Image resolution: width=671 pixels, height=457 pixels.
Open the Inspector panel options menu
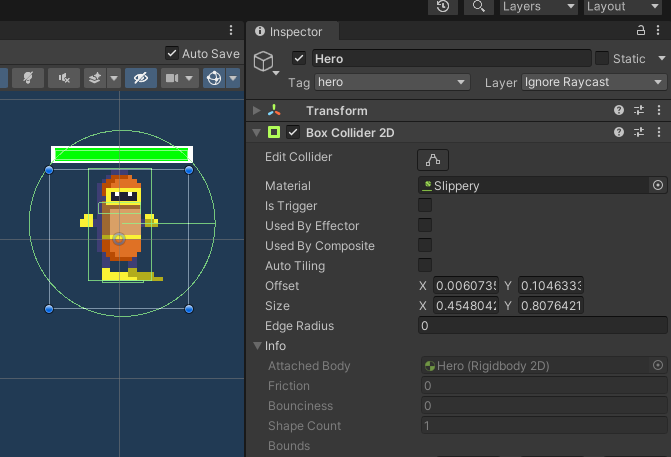pyautogui.click(x=658, y=30)
